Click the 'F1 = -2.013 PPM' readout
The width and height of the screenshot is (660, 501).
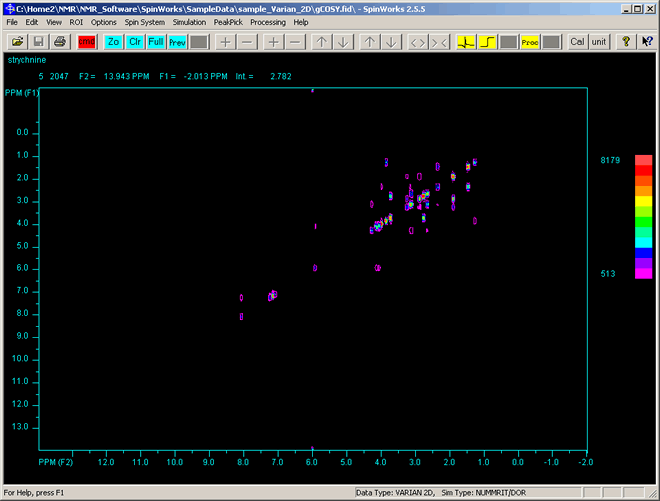coord(193,77)
